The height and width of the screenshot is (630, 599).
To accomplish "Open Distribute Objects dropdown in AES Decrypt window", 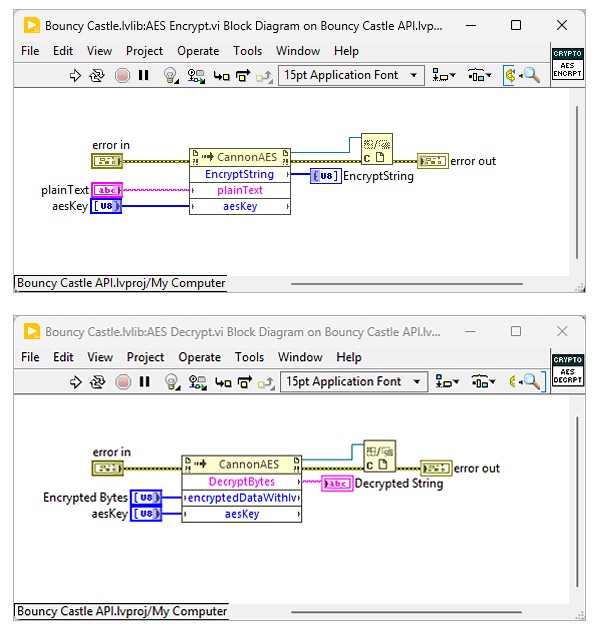I will [482, 382].
